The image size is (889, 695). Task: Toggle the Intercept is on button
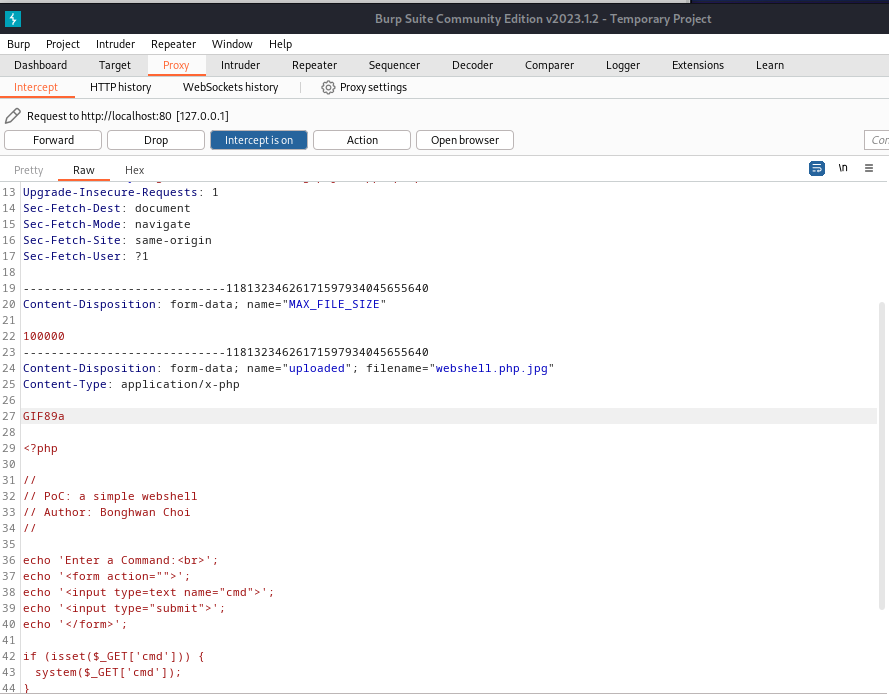[x=259, y=140]
